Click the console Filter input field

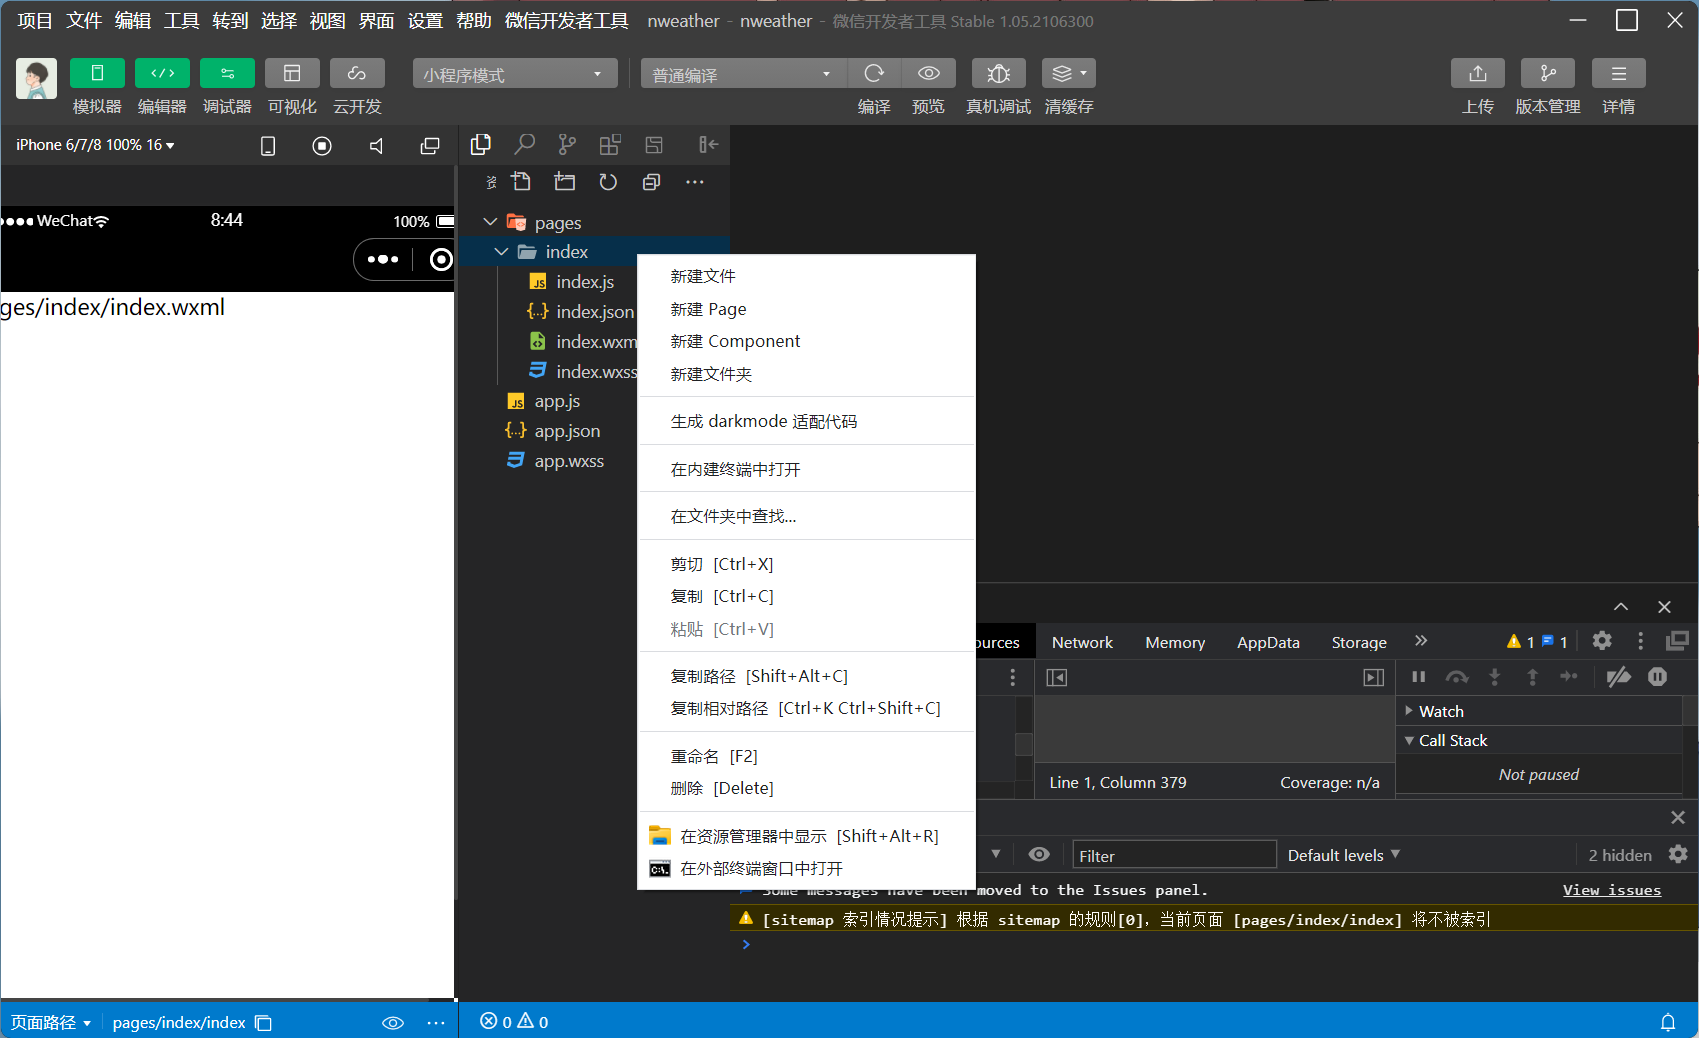pos(1174,855)
